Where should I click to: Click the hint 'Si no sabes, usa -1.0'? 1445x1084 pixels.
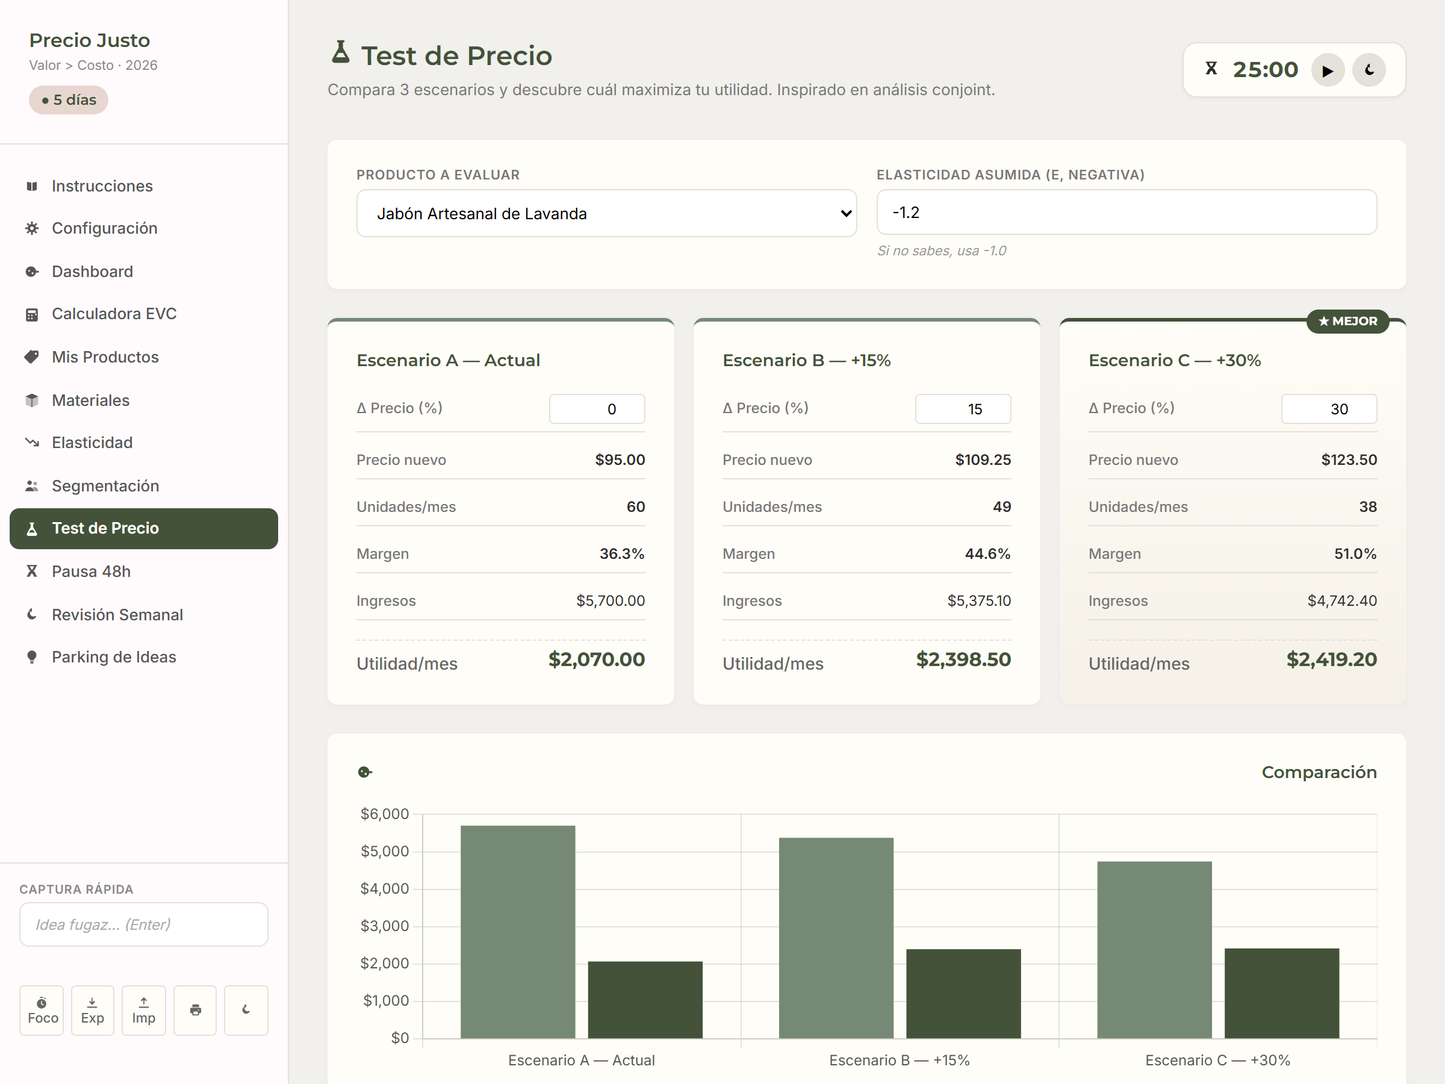(942, 251)
